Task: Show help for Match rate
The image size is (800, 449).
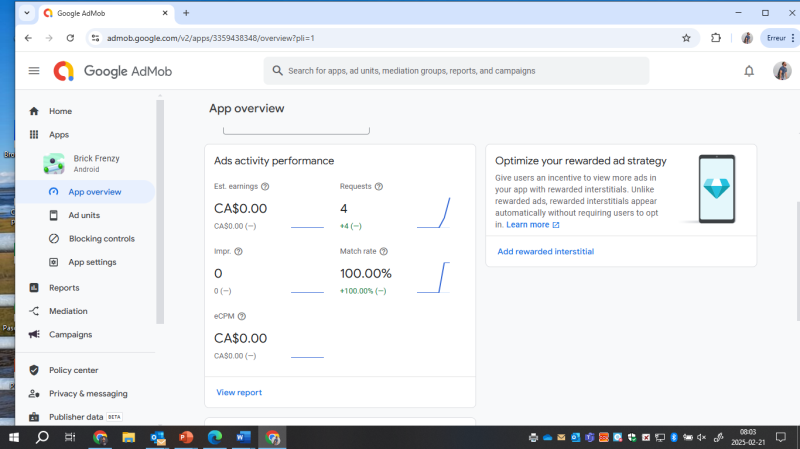Action: [x=384, y=252]
